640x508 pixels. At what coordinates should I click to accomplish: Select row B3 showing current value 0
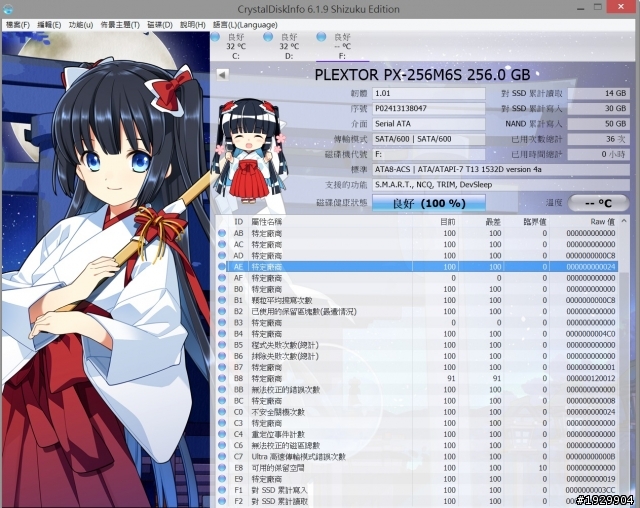click(417, 322)
